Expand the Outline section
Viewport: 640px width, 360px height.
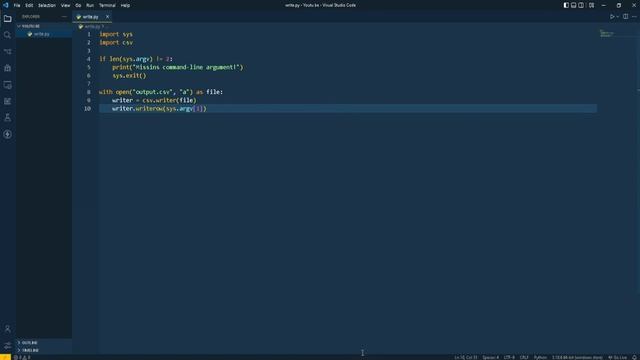[x=44, y=342]
